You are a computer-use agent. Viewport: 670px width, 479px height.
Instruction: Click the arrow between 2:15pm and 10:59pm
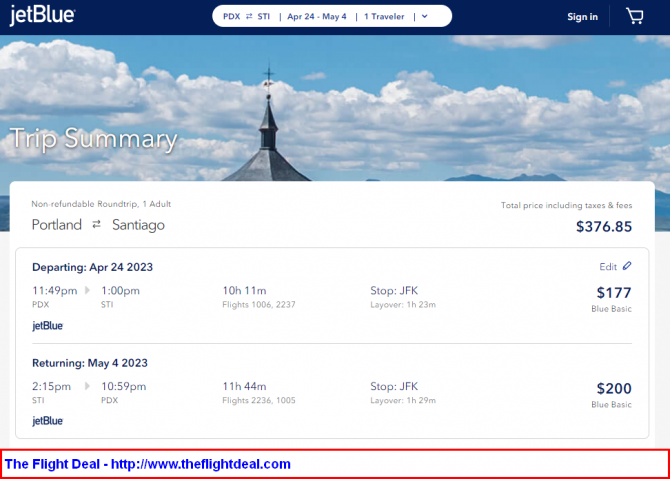tap(87, 386)
